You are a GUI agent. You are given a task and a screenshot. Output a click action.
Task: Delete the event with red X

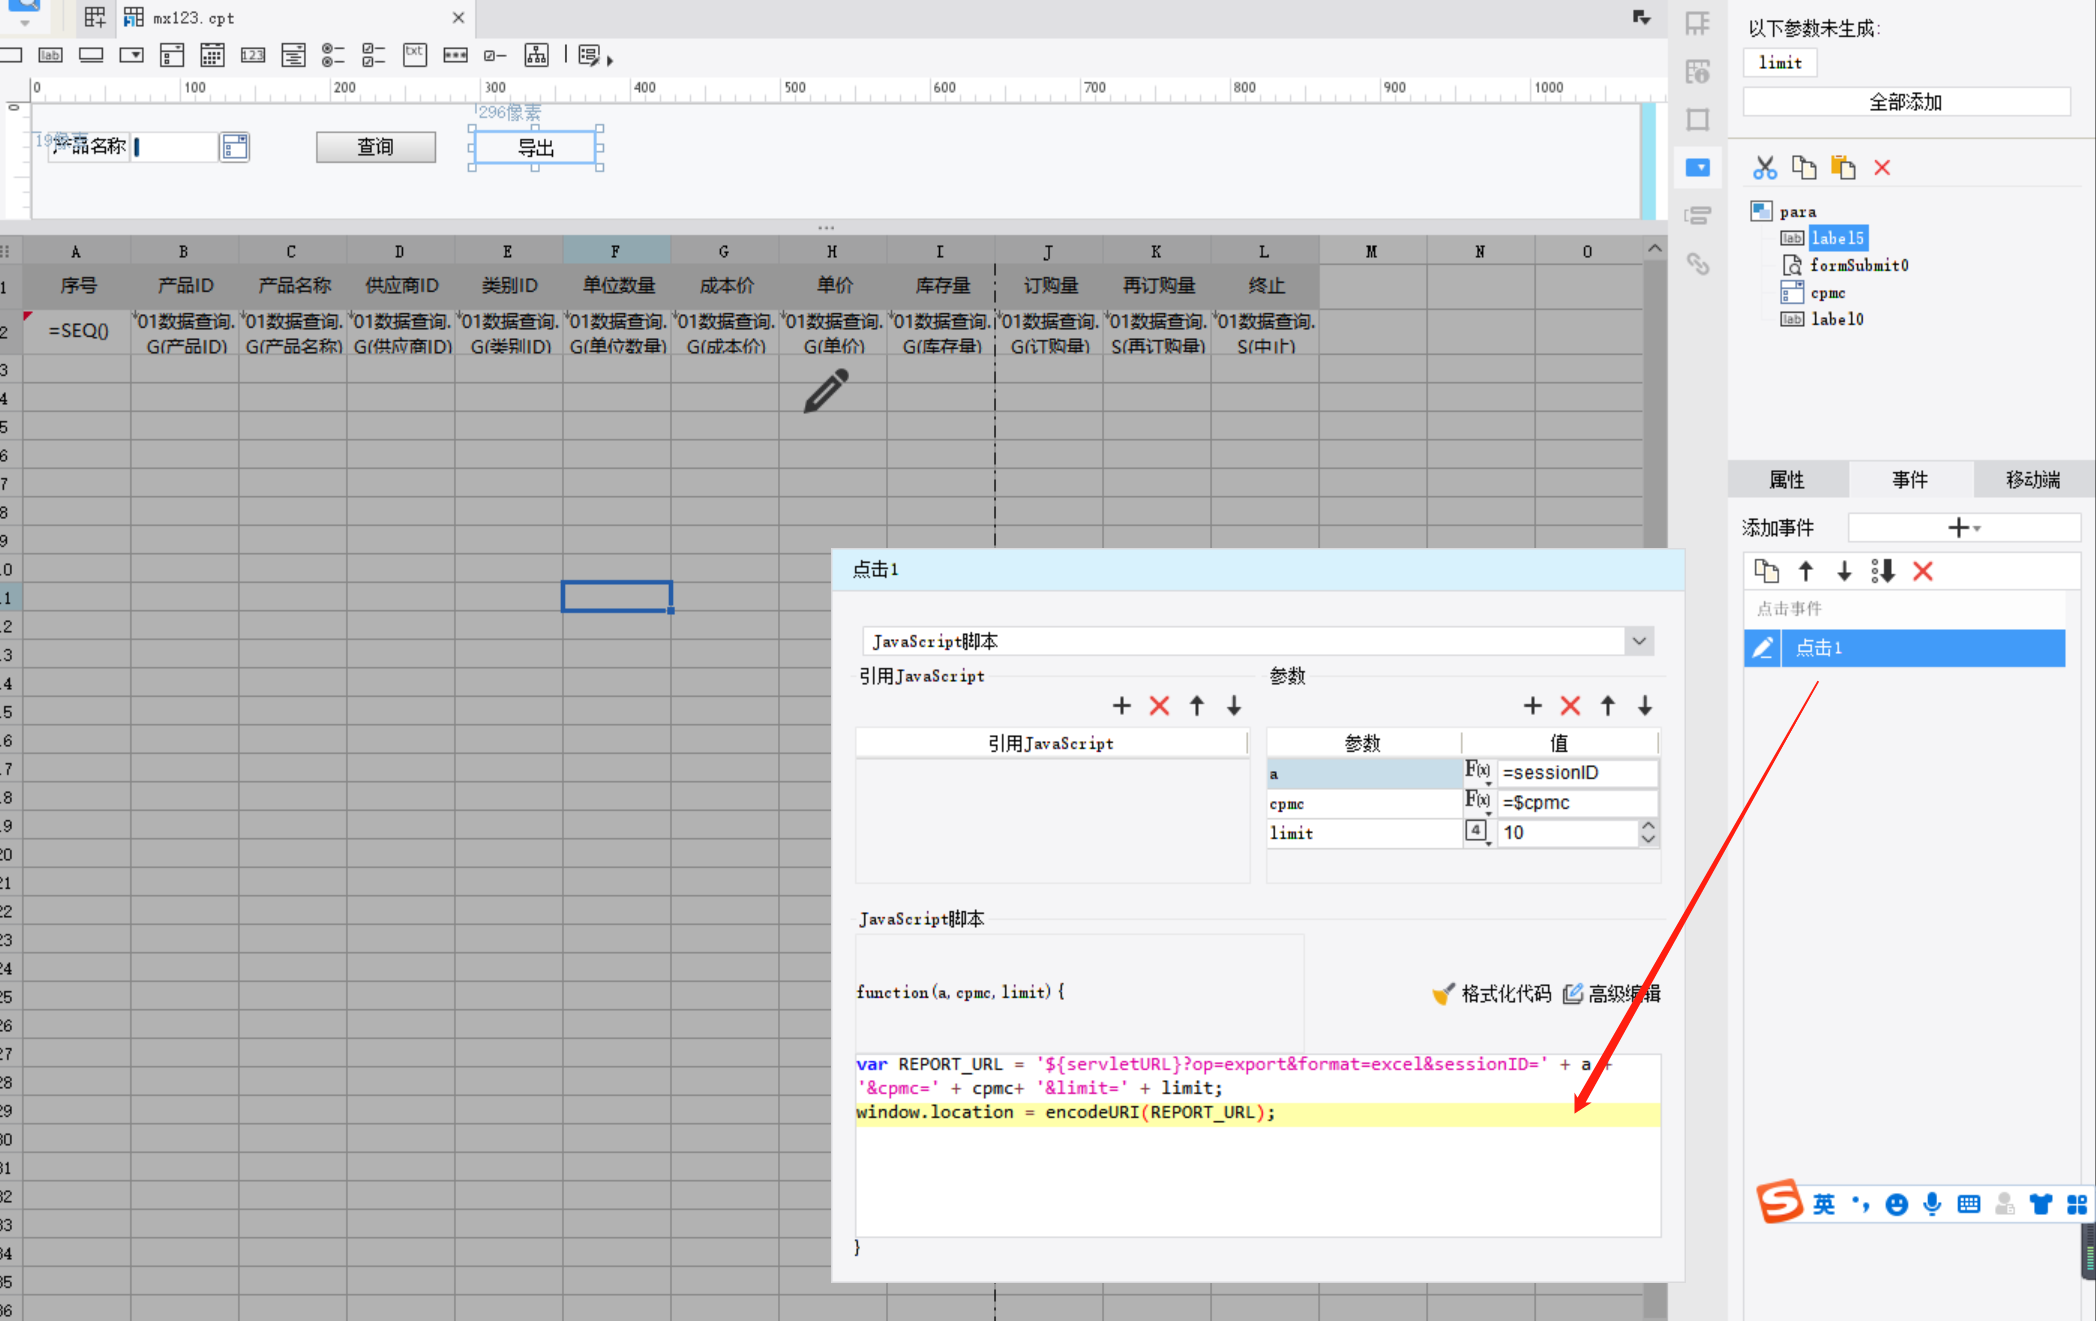tap(1923, 571)
